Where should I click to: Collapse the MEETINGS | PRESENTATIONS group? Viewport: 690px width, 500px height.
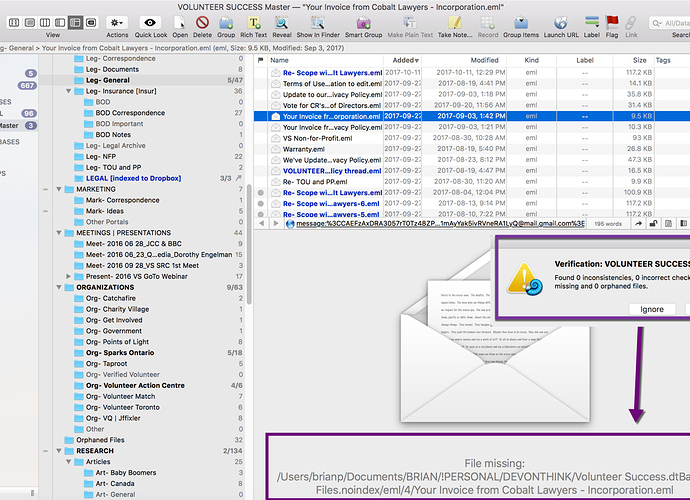59,233
